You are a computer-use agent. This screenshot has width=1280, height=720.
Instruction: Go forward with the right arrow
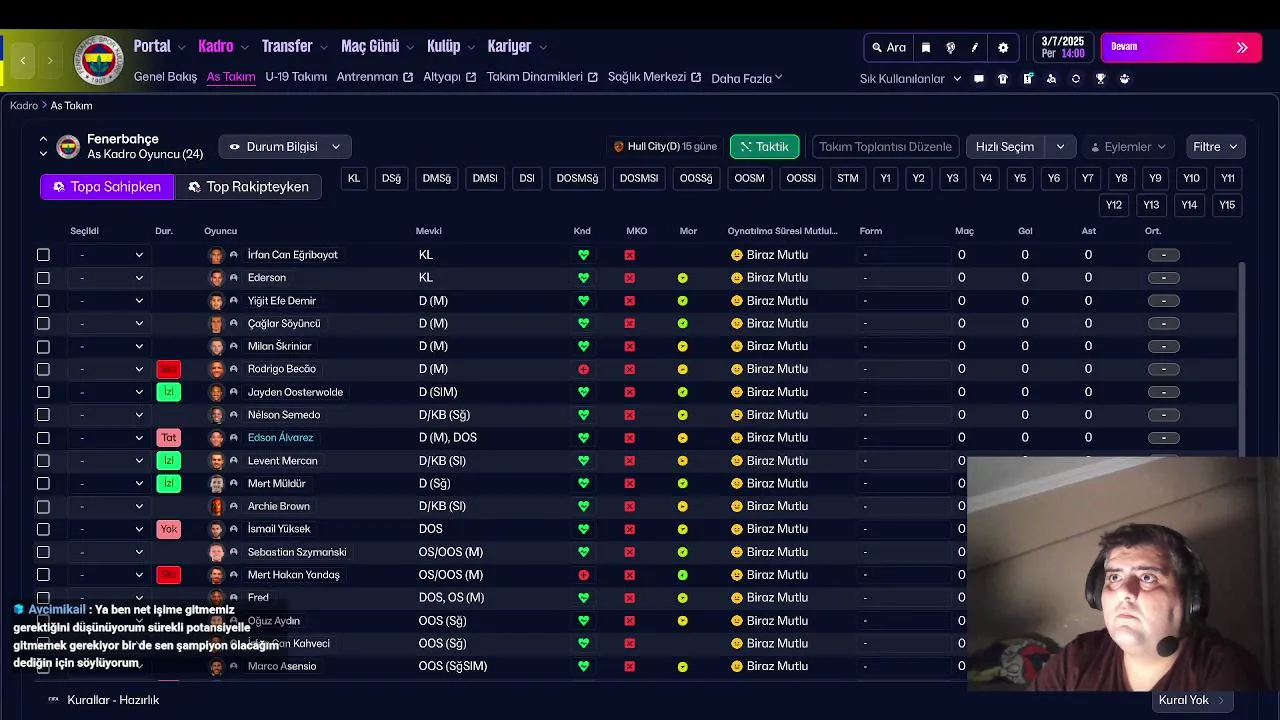click(50, 60)
